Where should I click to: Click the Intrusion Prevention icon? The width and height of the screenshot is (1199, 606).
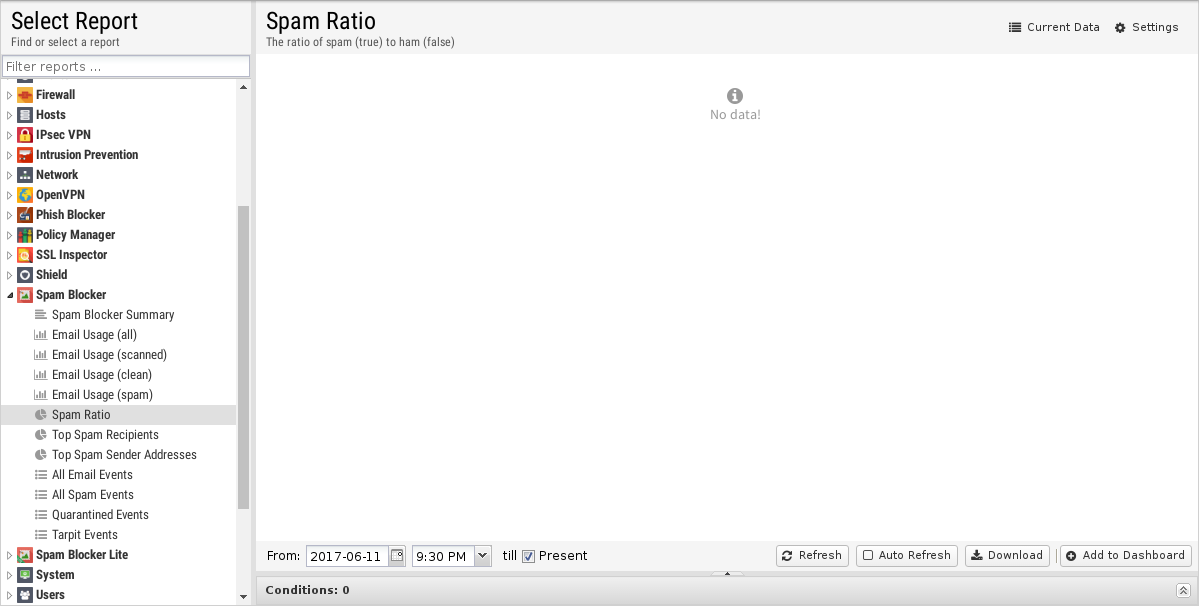(x=24, y=154)
